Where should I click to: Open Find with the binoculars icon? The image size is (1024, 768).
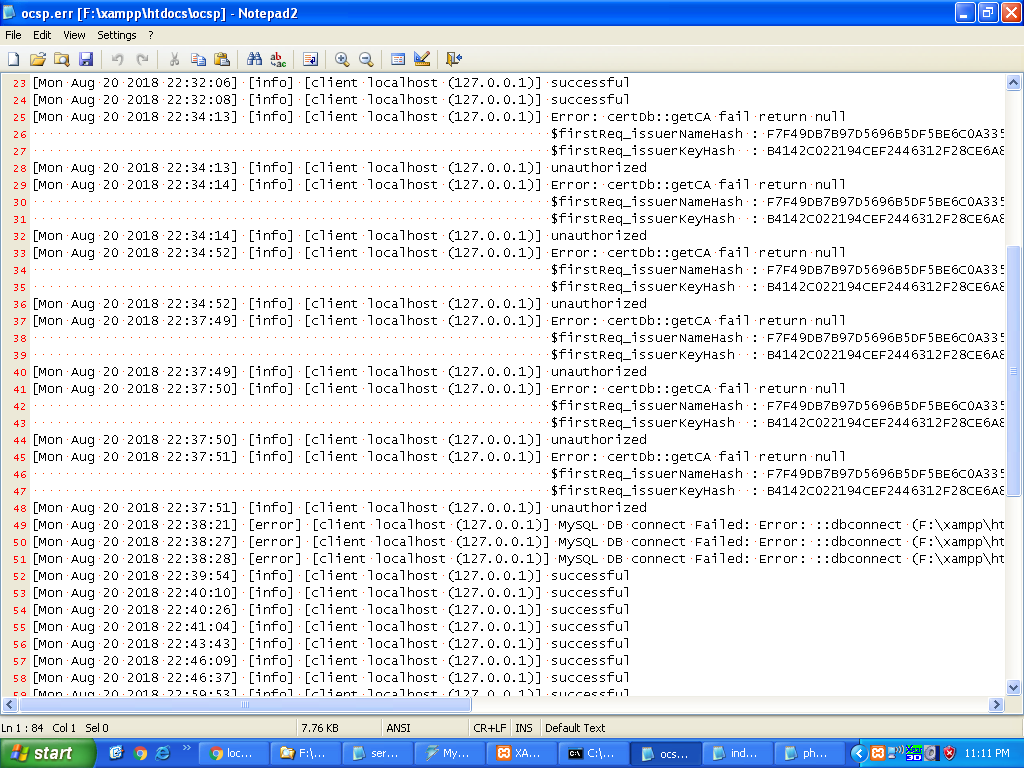point(255,59)
